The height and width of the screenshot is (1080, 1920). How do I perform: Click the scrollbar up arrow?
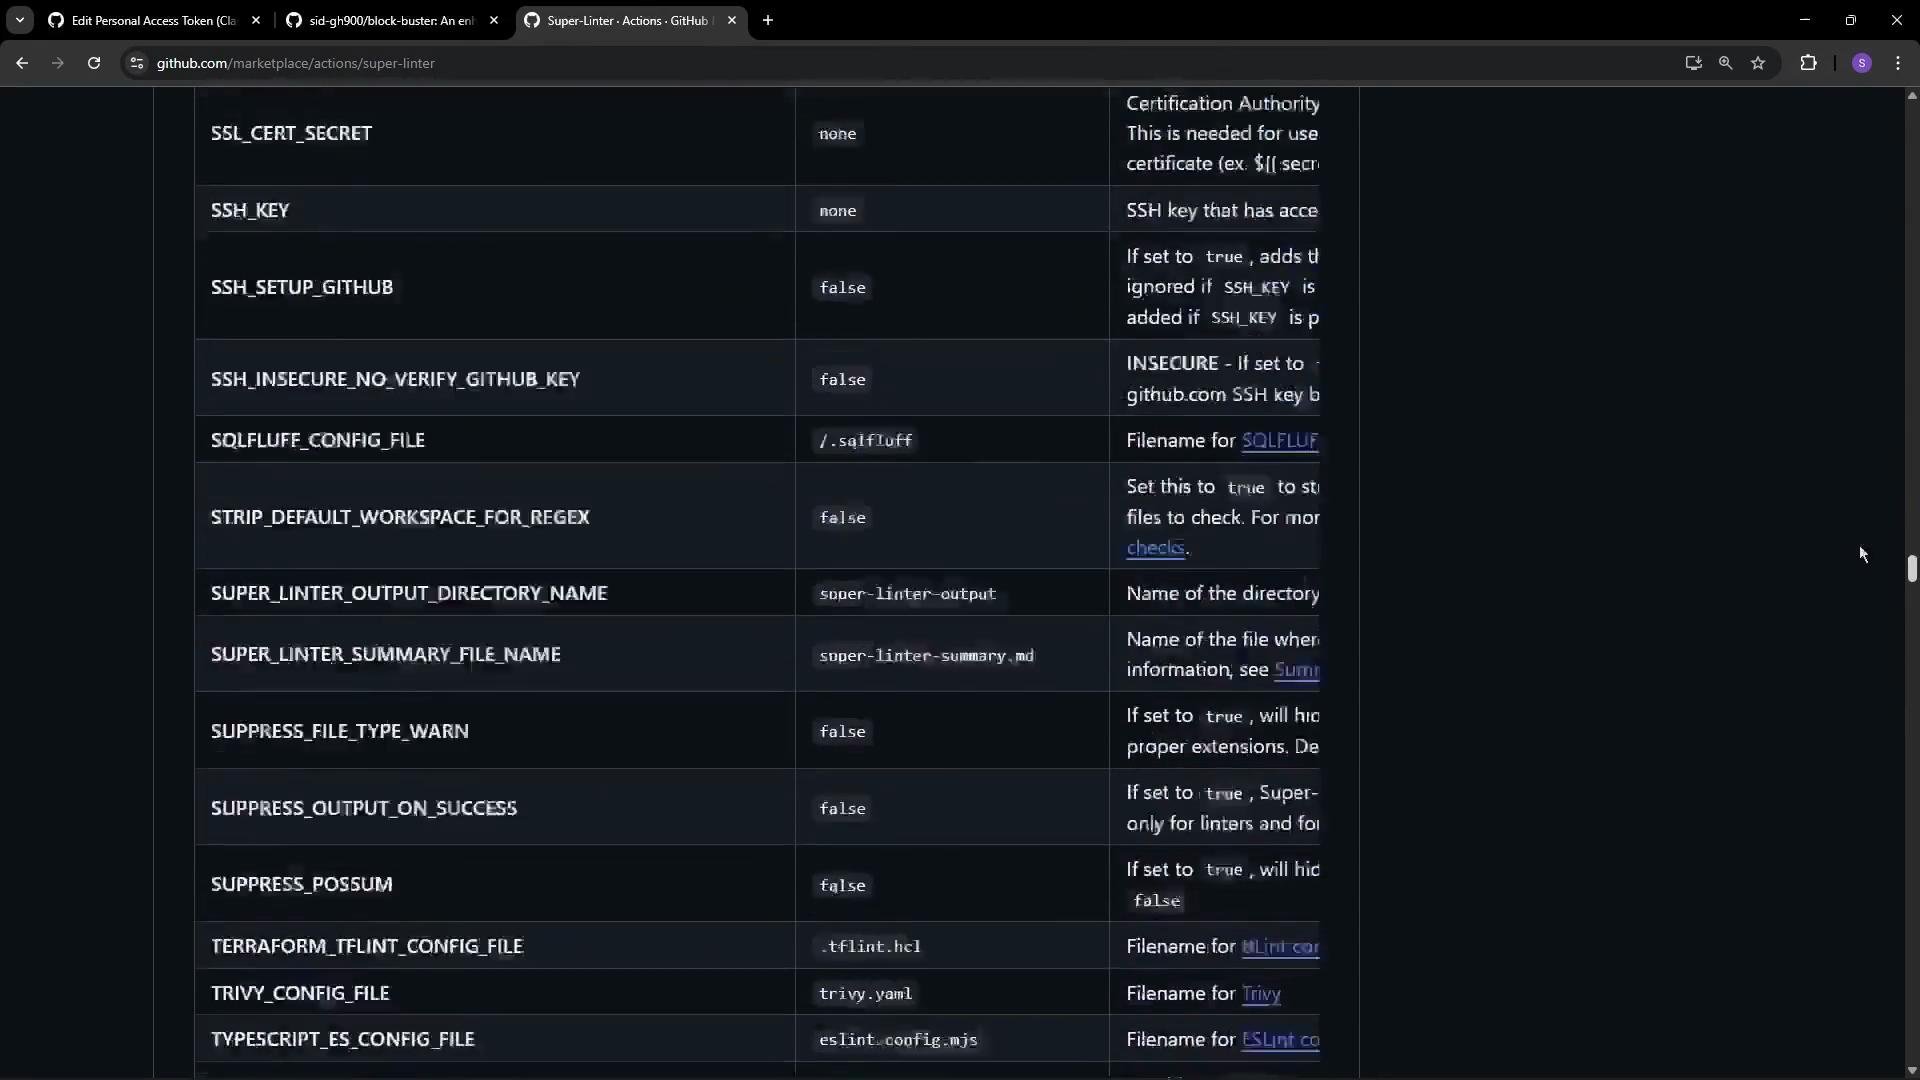[1912, 96]
